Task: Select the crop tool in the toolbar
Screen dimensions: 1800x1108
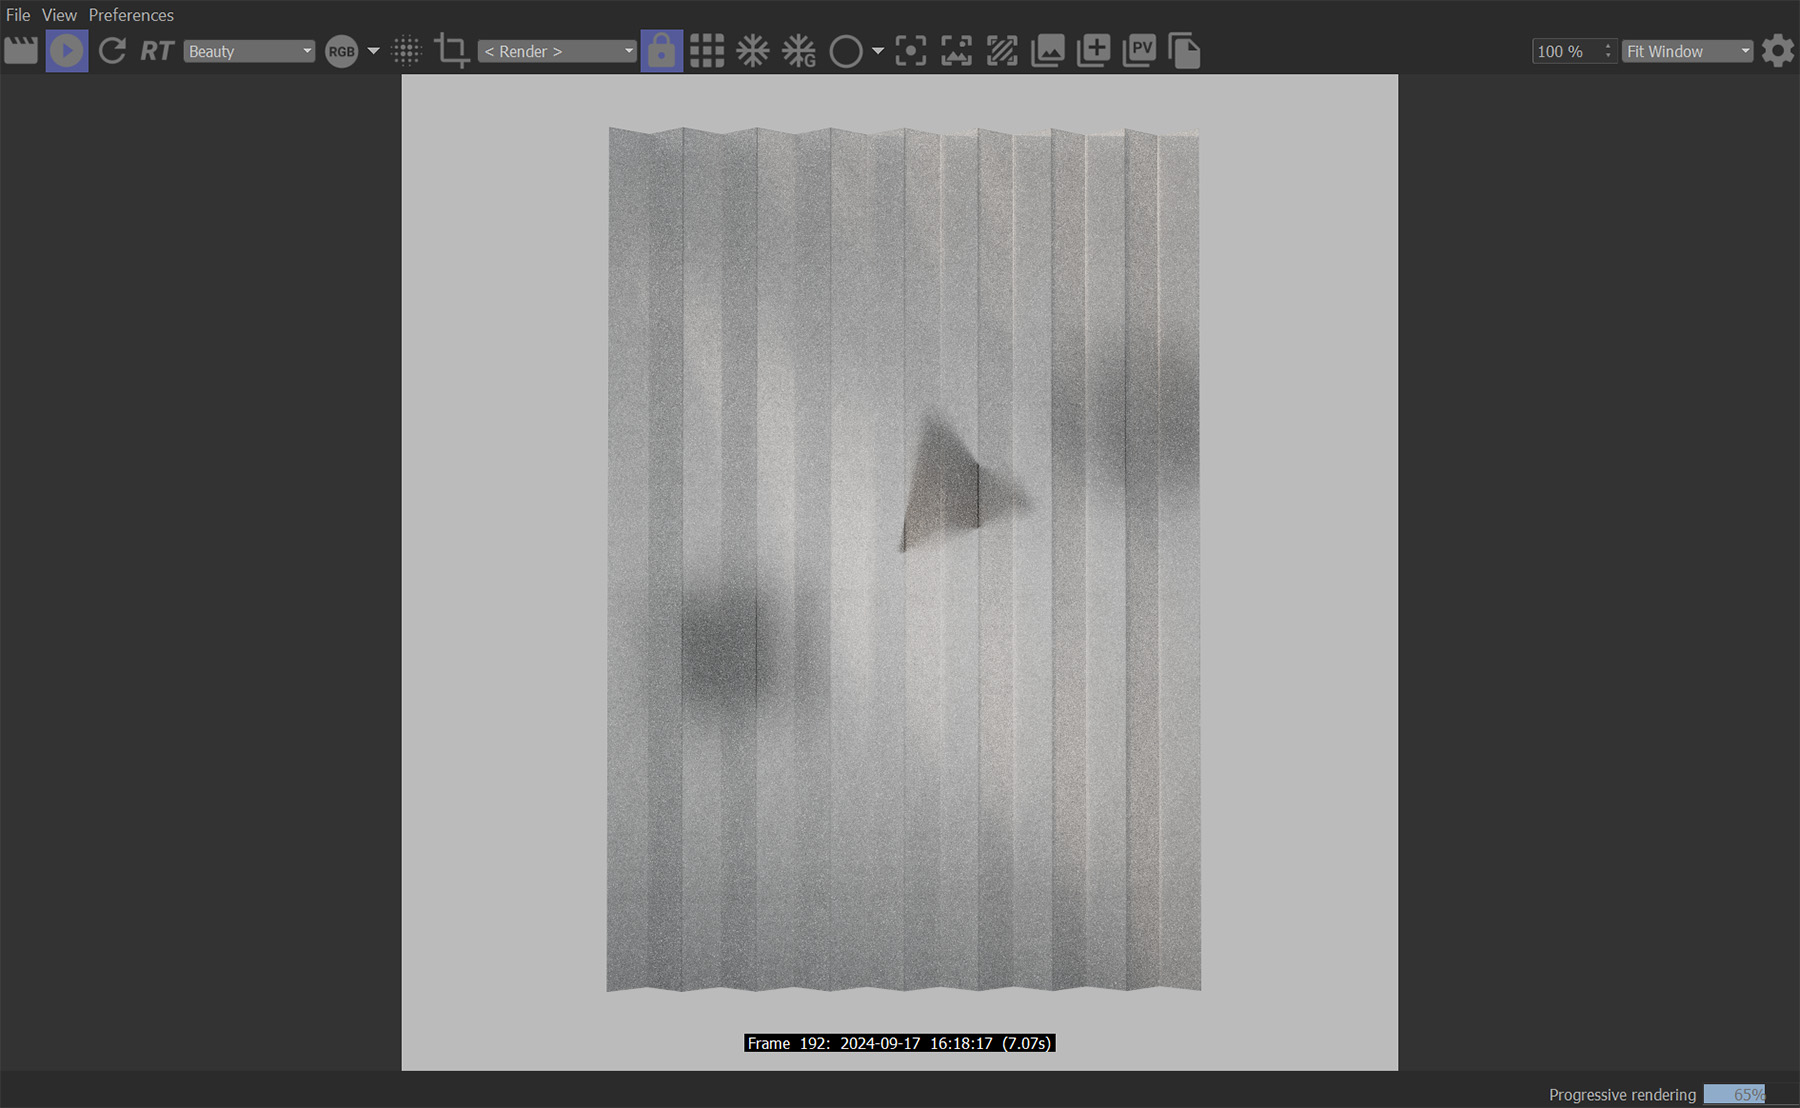Action: tap(453, 50)
